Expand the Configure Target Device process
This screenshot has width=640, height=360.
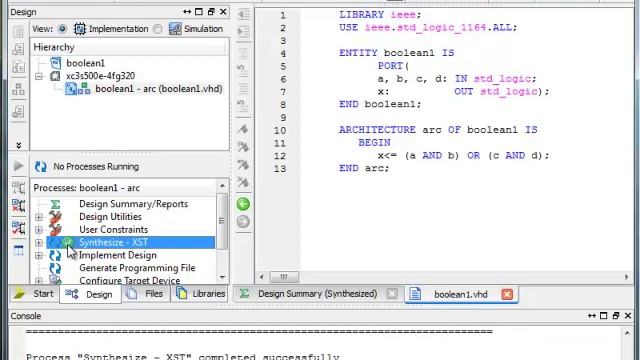pyautogui.click(x=39, y=281)
